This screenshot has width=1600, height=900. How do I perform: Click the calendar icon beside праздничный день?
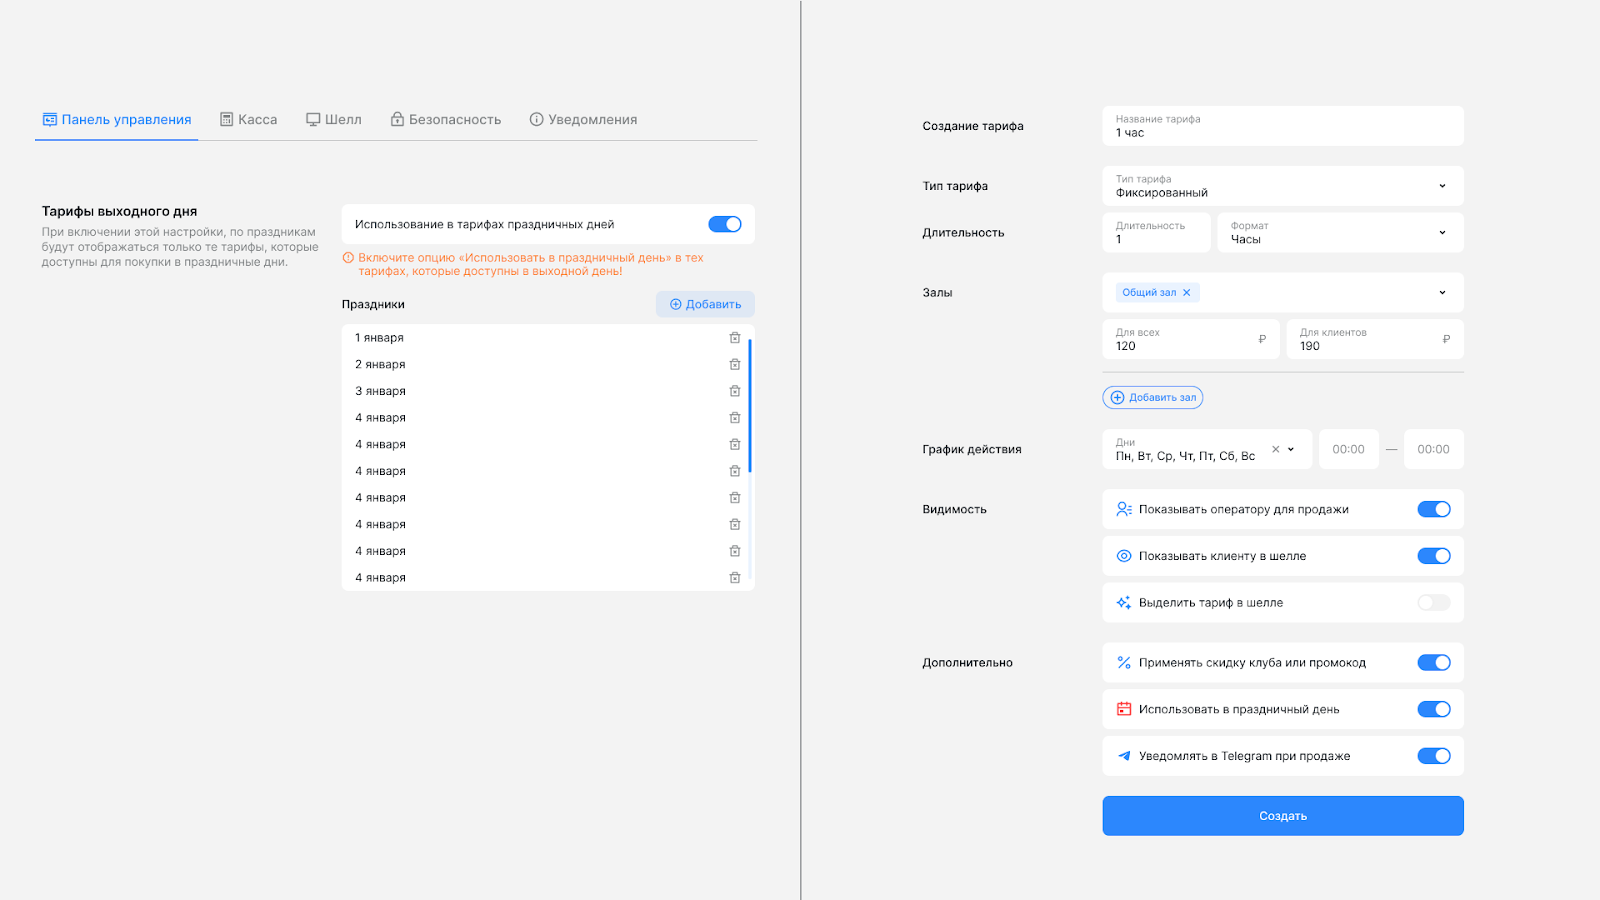(1124, 709)
